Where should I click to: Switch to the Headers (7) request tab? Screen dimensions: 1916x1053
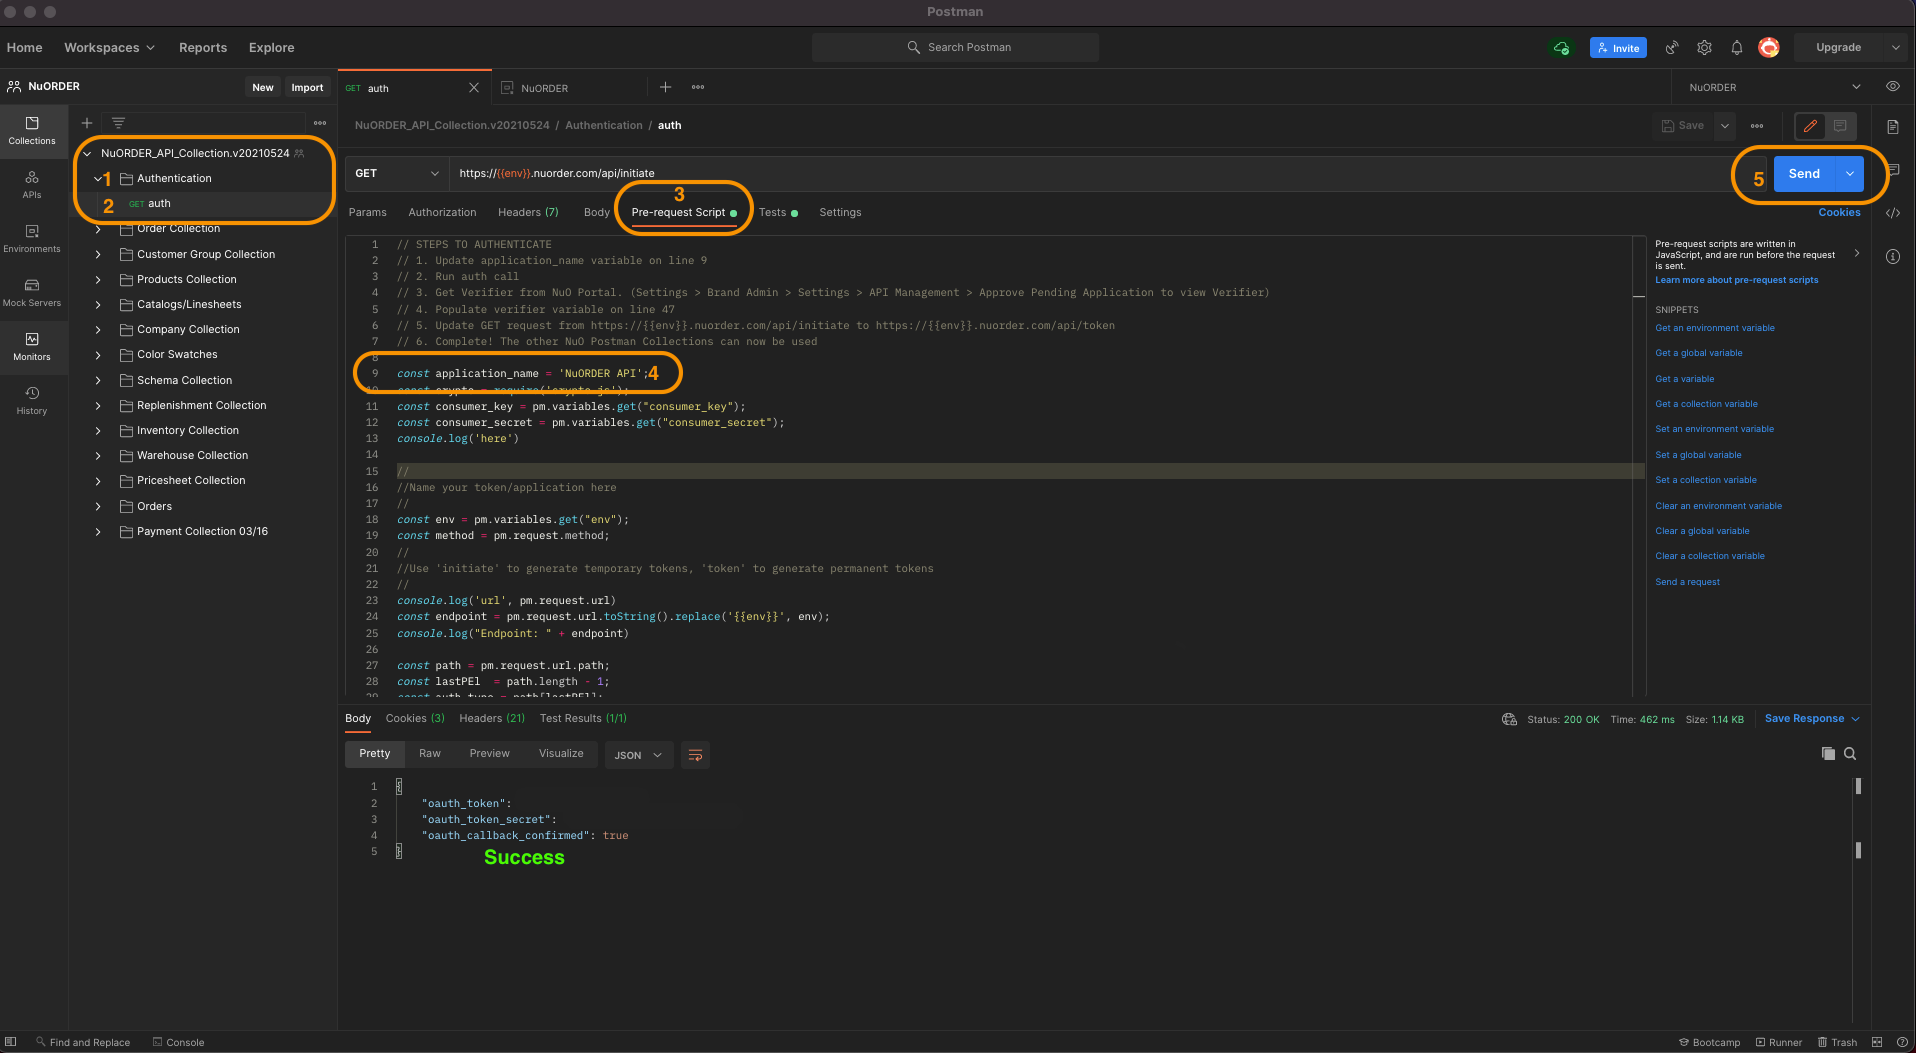point(528,212)
